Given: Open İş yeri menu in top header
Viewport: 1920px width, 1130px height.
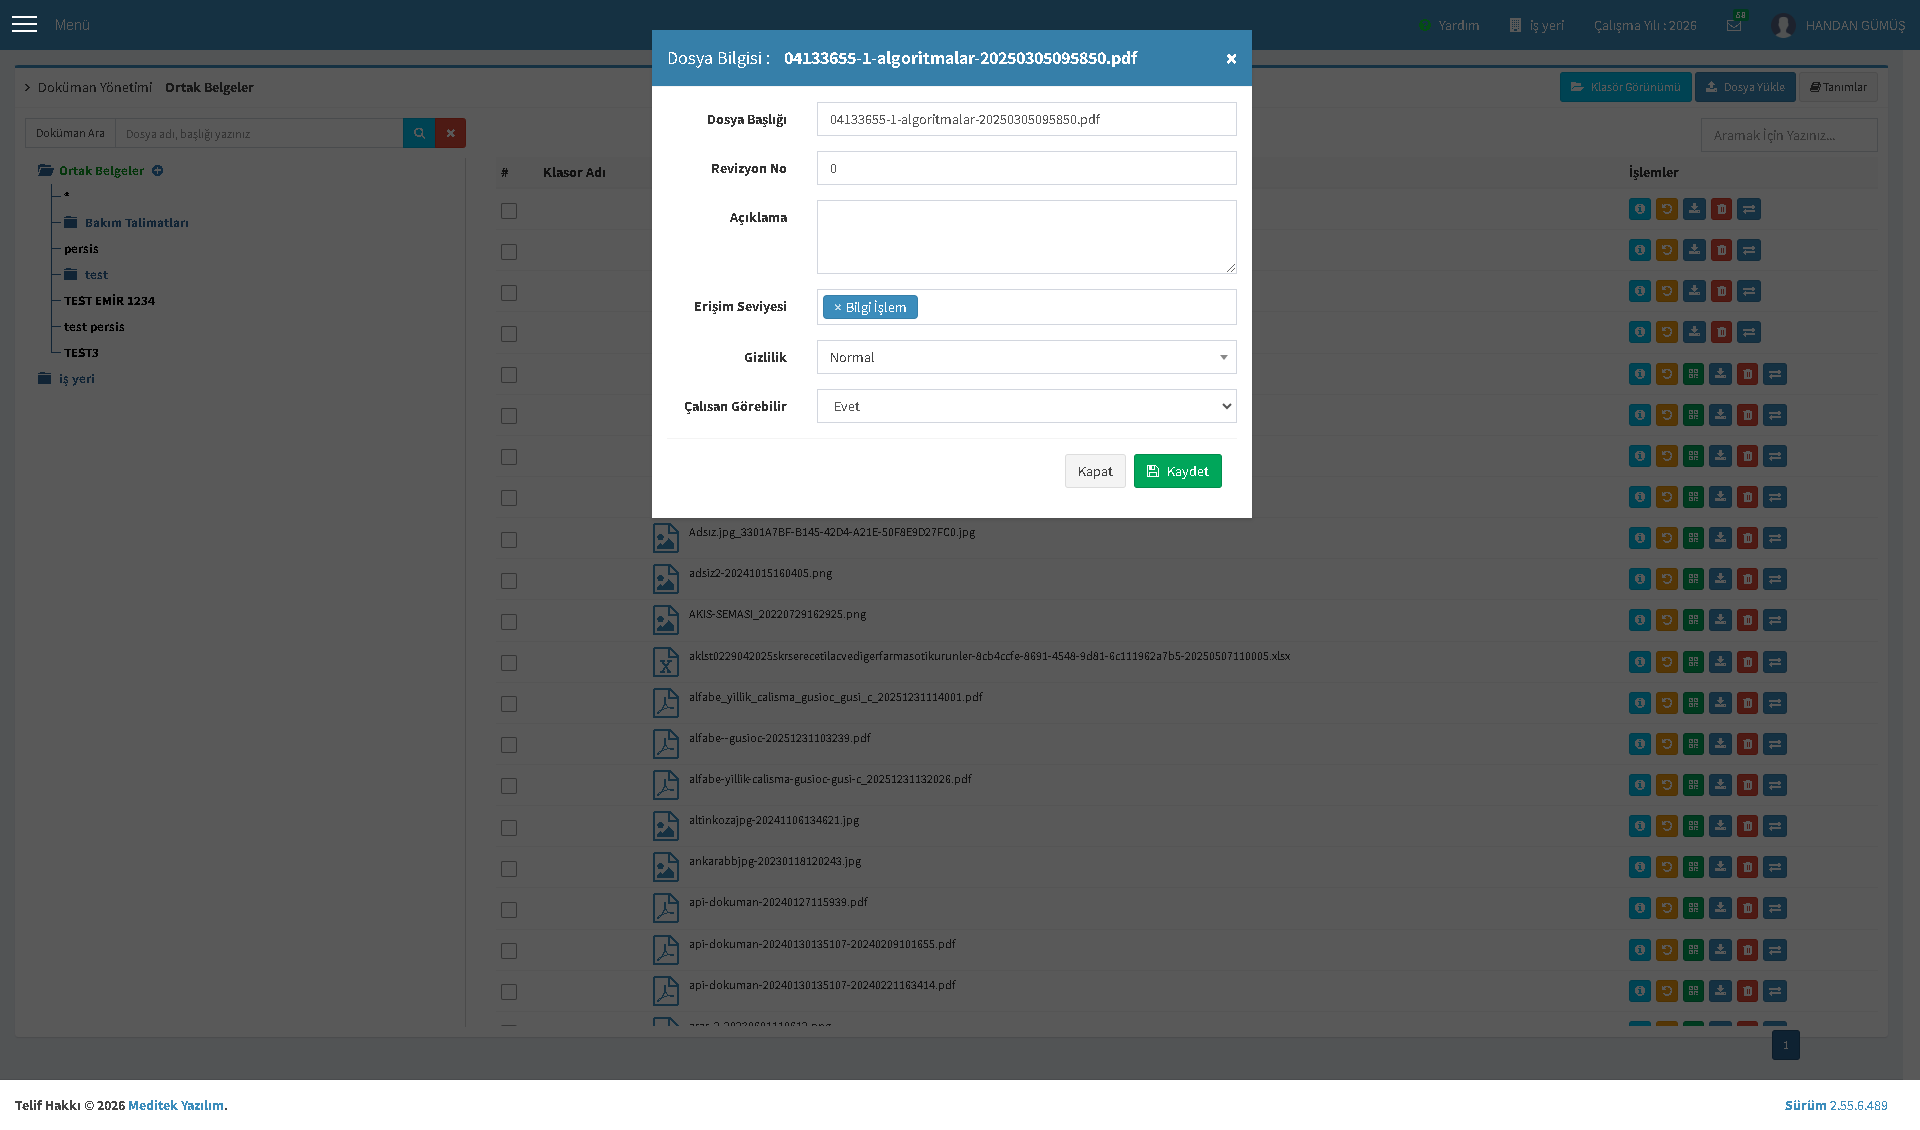Looking at the screenshot, I should [1537, 25].
